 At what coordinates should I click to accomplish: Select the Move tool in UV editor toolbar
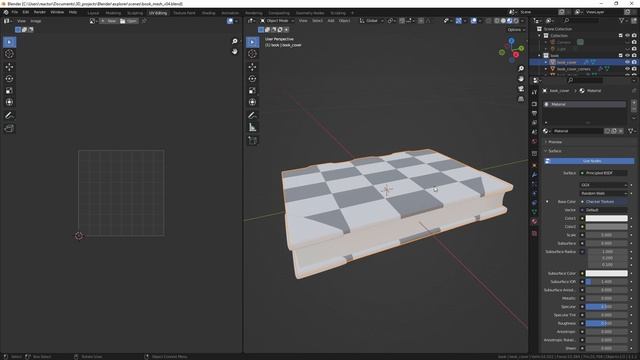coord(9,67)
